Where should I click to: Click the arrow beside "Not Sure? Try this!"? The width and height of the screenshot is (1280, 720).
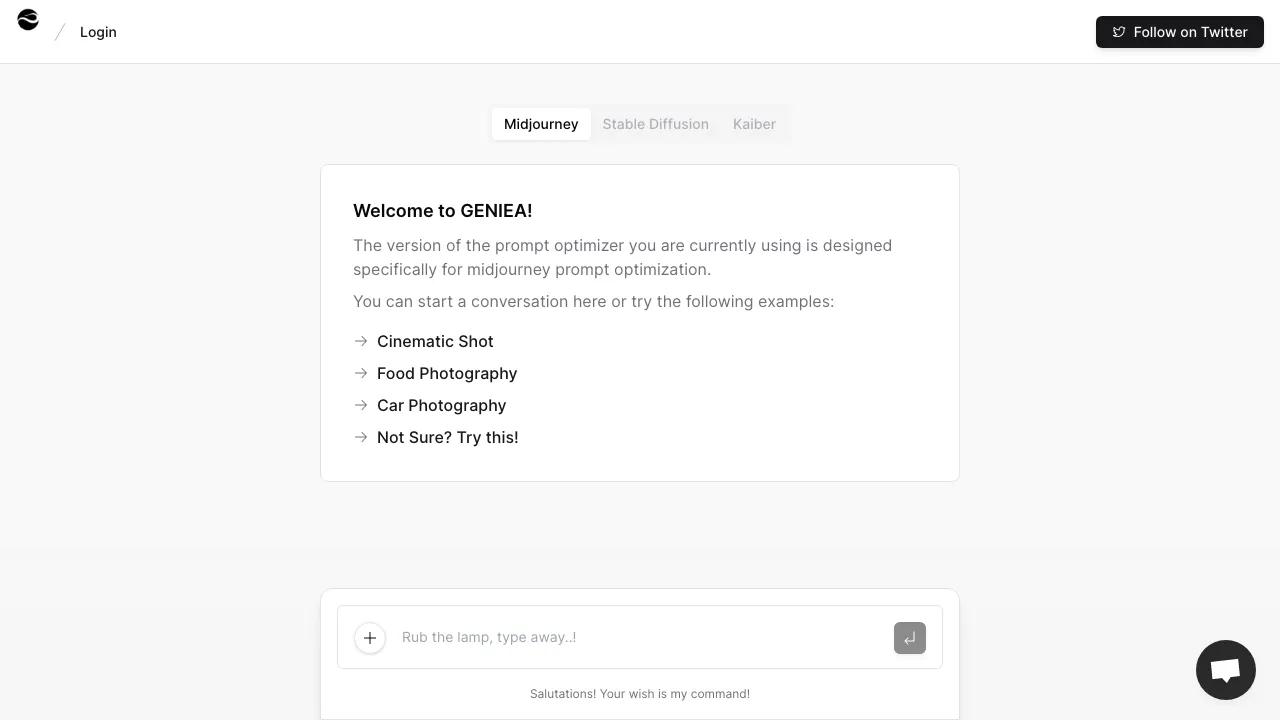click(x=361, y=437)
